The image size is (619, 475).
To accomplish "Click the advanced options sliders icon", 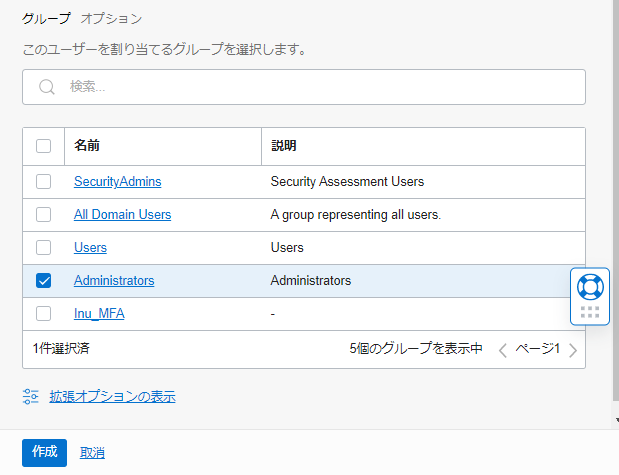I will point(31,397).
